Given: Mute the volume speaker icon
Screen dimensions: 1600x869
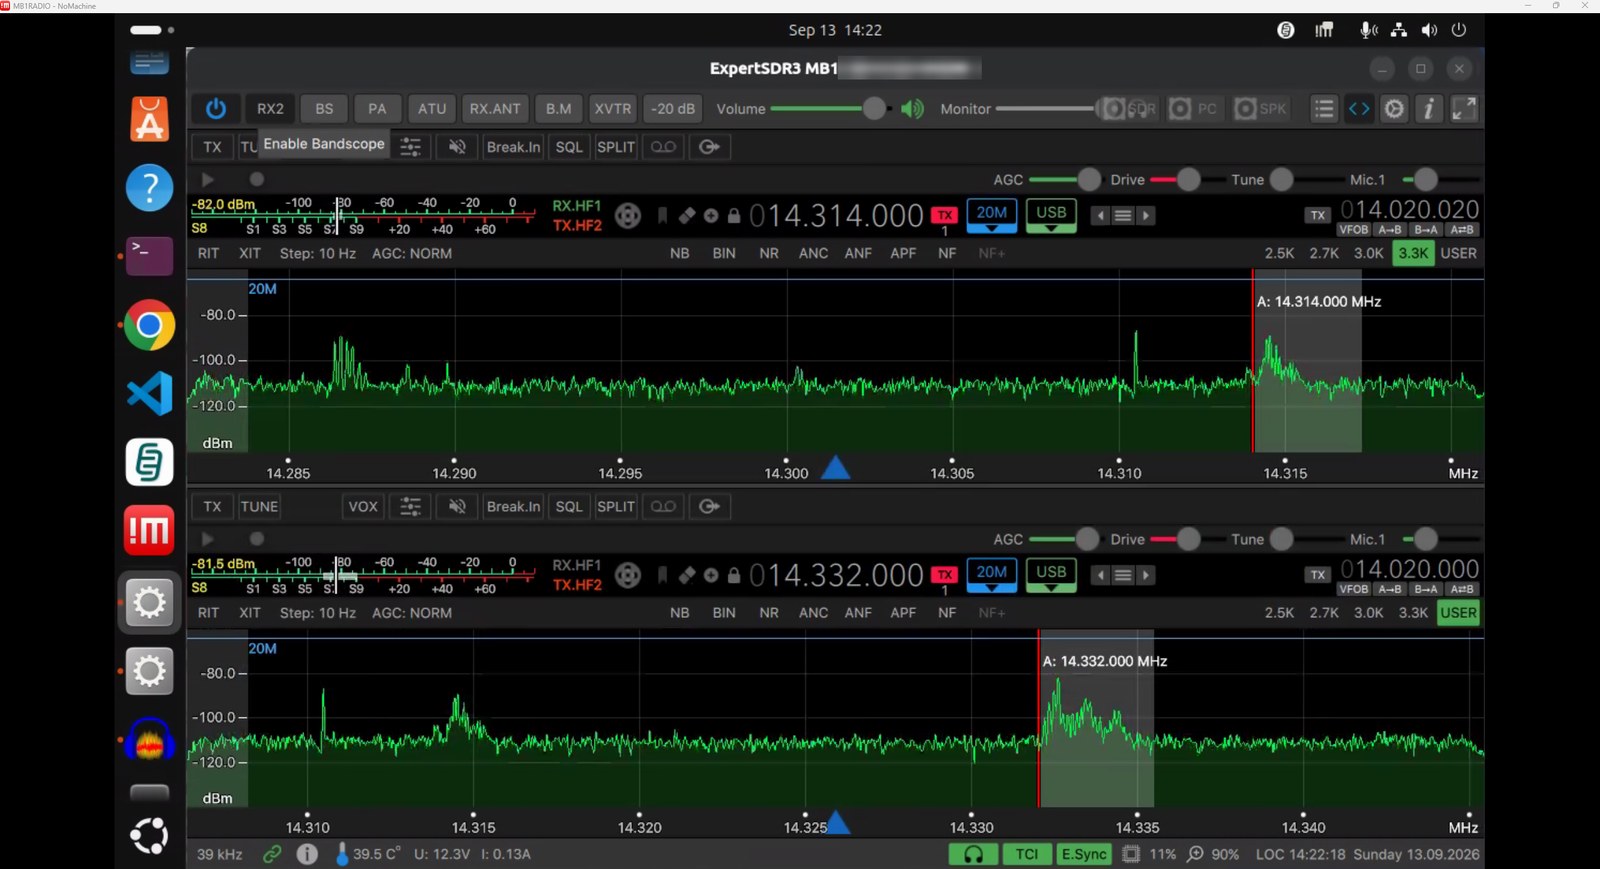Looking at the screenshot, I should 912,109.
